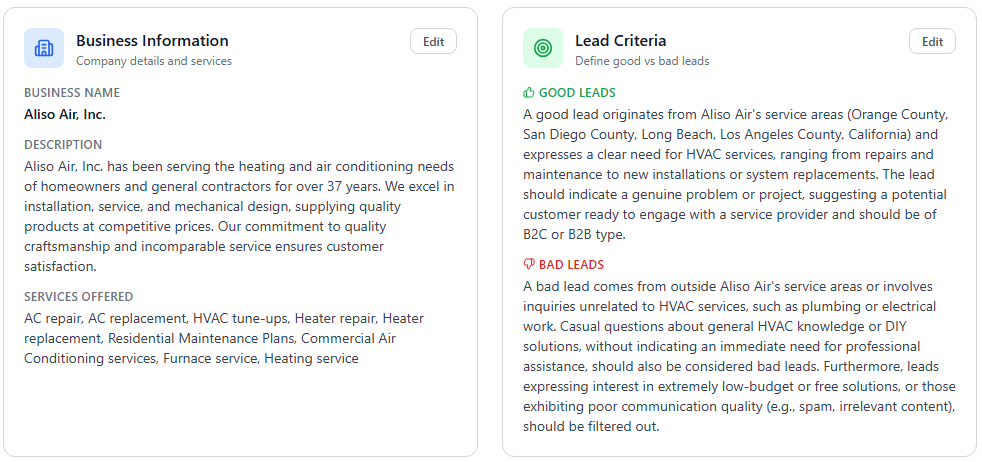
Task: Click the Define good vs bad leads subtitle
Action: [x=642, y=61]
